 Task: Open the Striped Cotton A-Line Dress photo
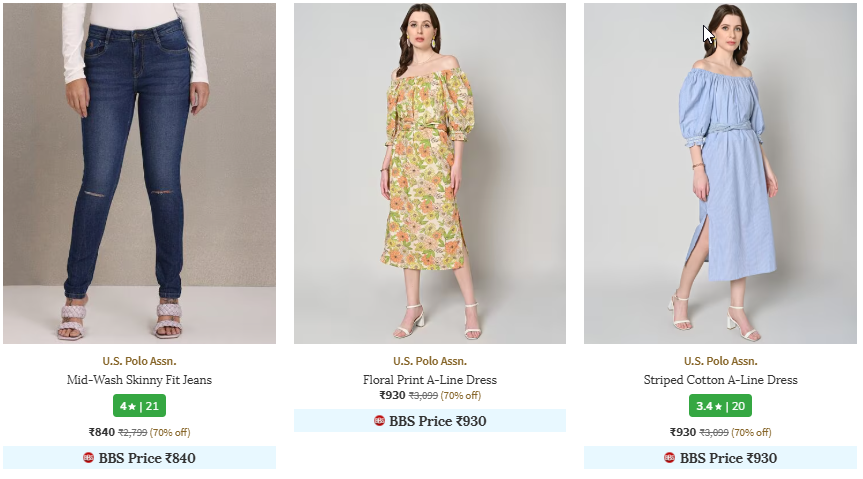tap(720, 173)
